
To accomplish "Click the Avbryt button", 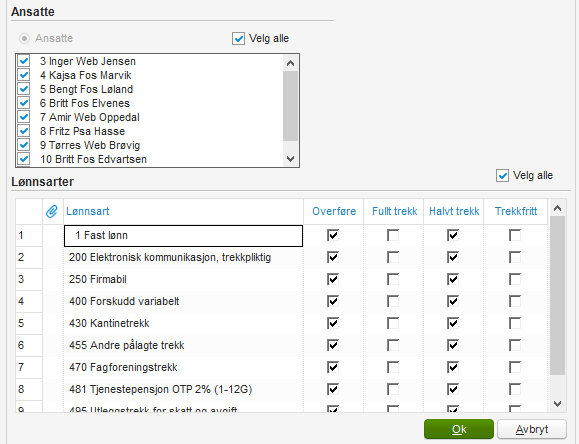I will point(532,429).
